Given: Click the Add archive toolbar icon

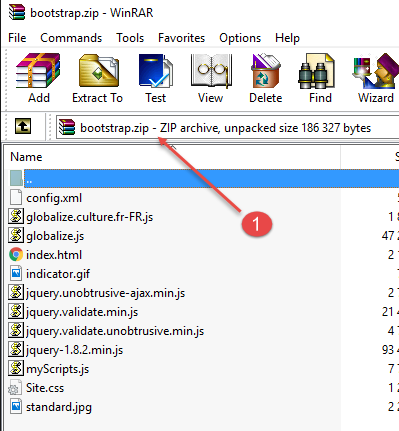Looking at the screenshot, I should click(x=38, y=71).
